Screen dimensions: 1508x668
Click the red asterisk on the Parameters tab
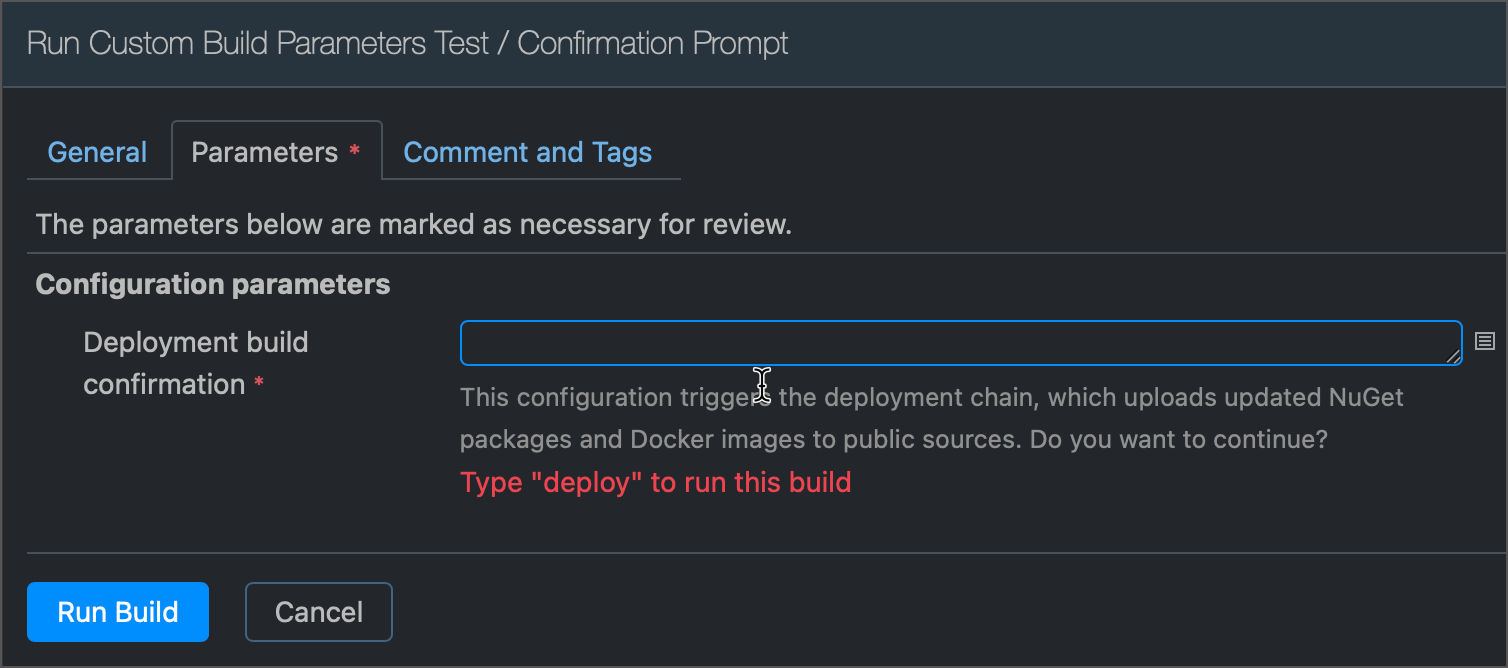354,151
